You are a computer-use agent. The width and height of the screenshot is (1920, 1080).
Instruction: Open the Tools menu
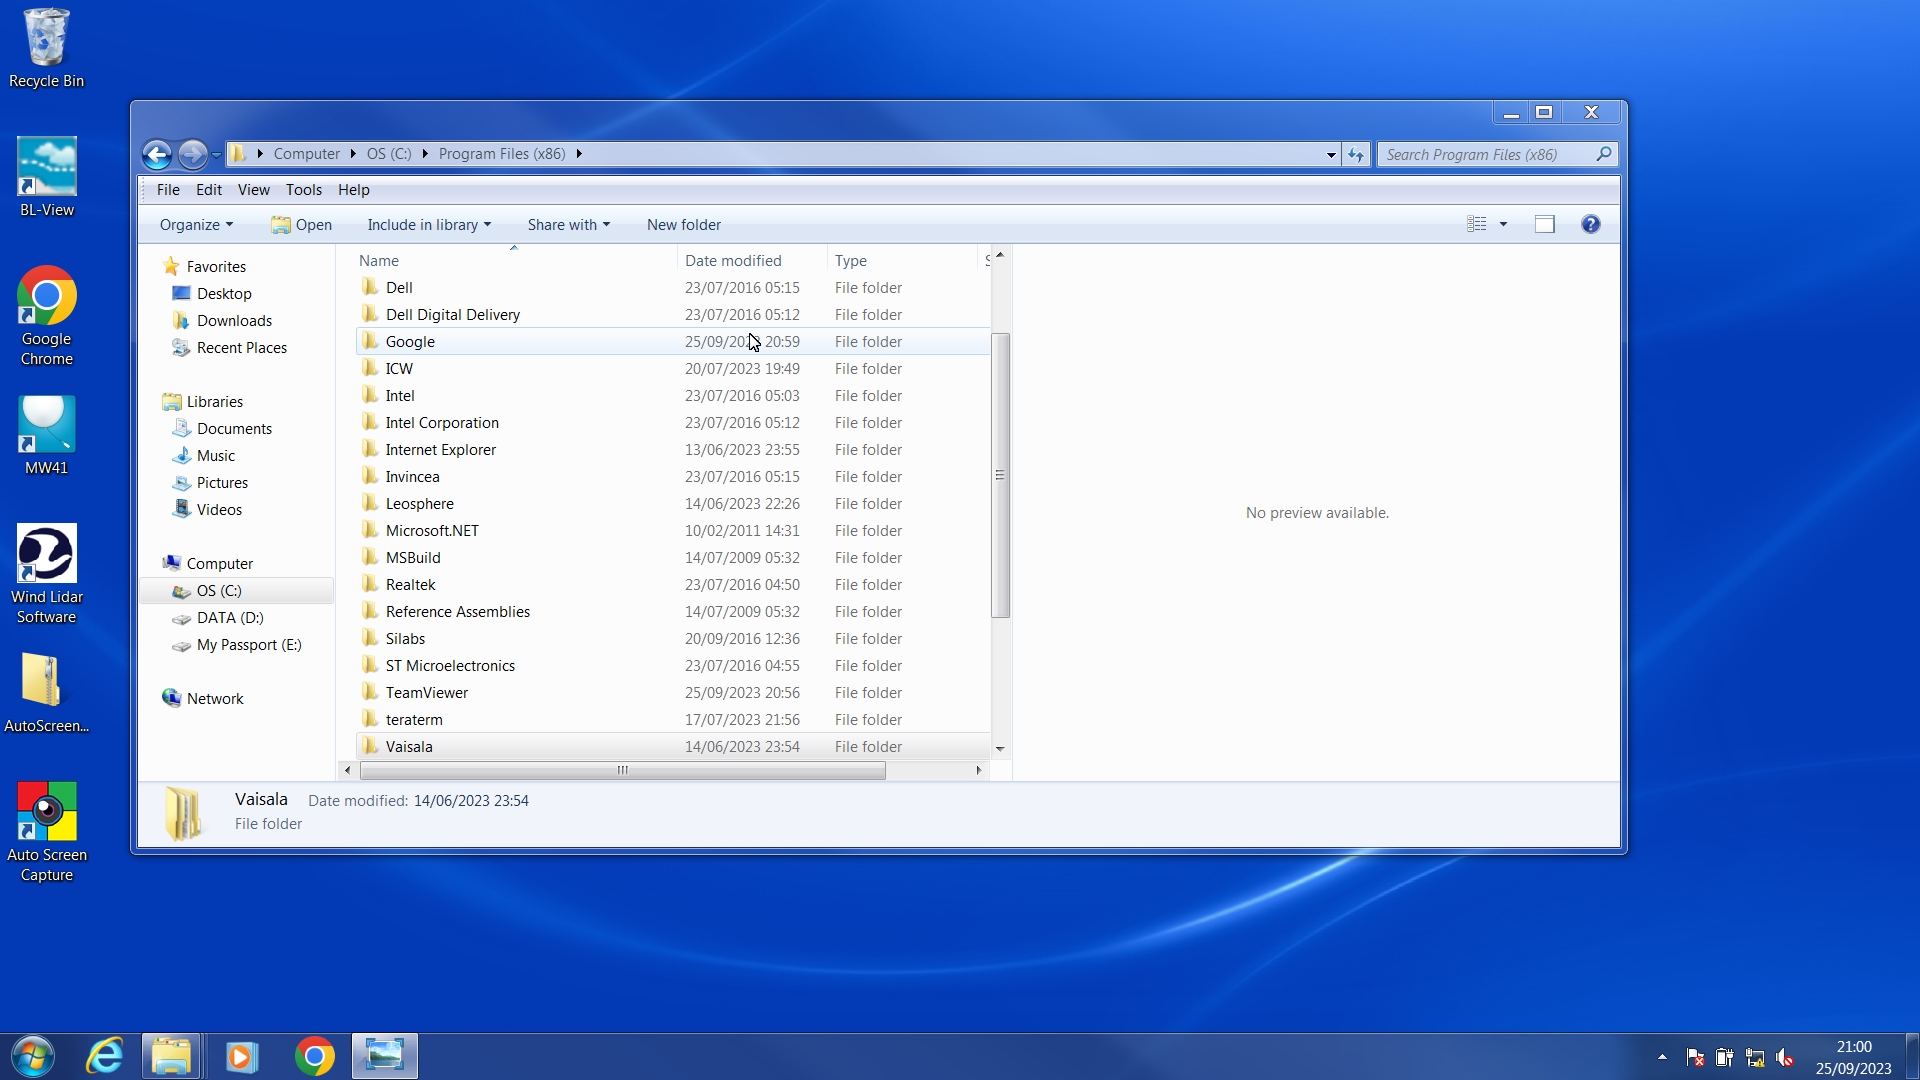tap(303, 190)
